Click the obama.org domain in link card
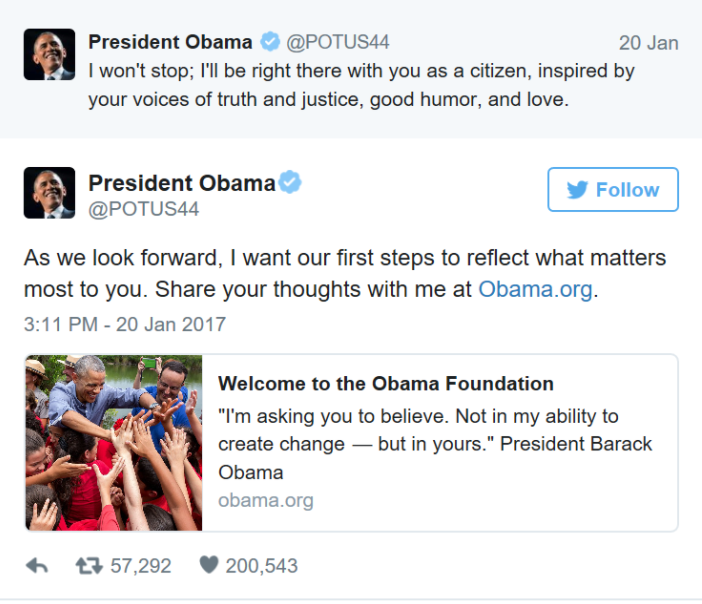Screen dimensions: 702x604 point(265,500)
